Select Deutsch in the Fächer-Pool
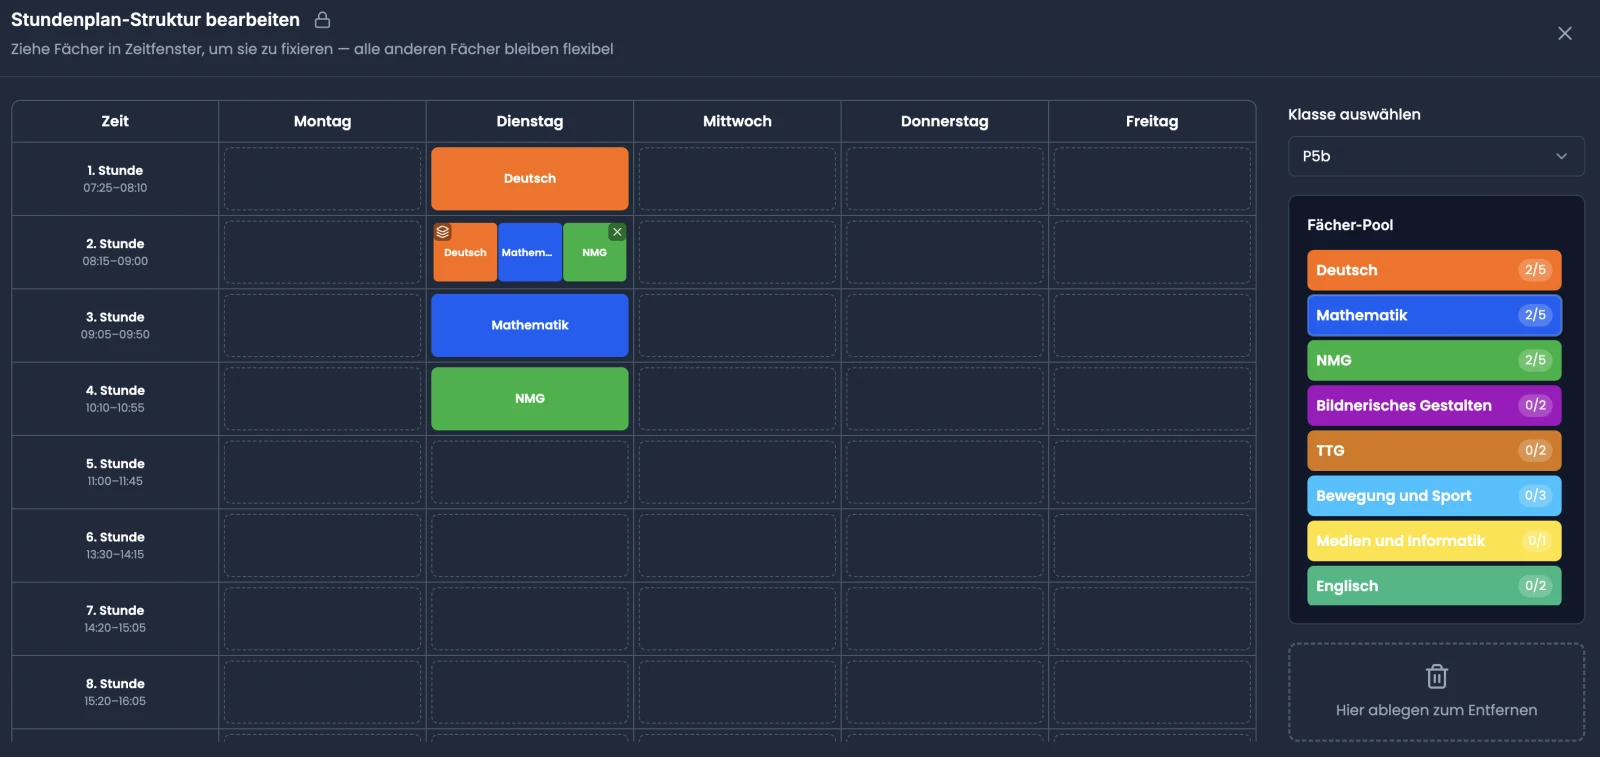The width and height of the screenshot is (1600, 757). tap(1434, 270)
